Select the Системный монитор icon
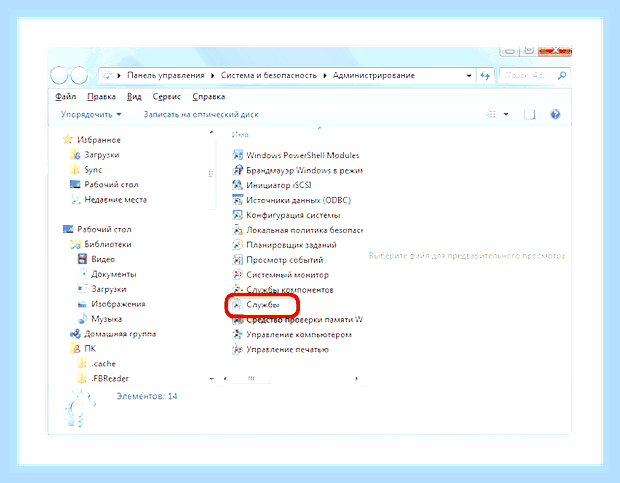 click(x=237, y=275)
